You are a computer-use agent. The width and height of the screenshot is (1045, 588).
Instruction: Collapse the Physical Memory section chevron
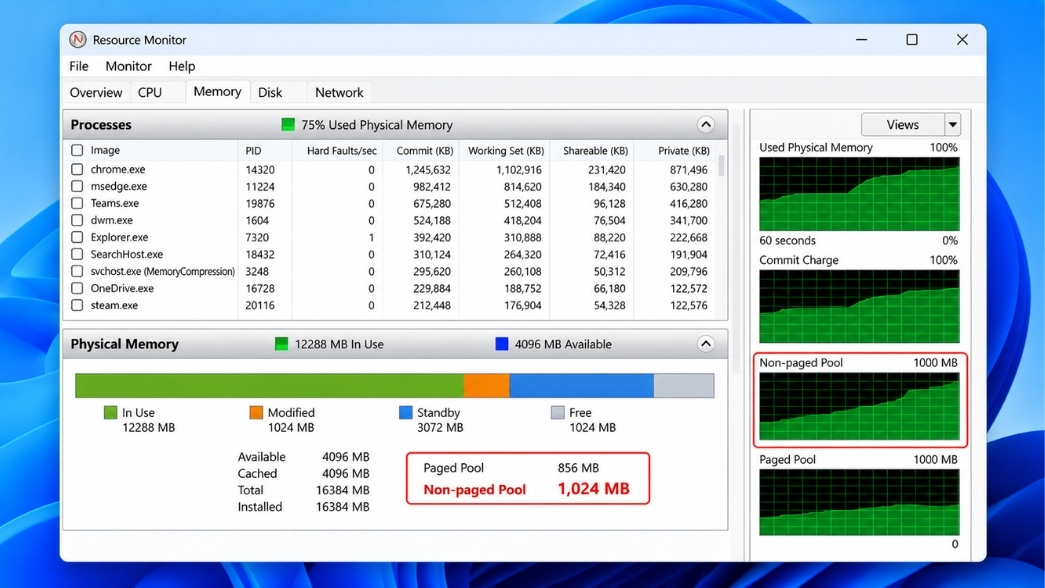pos(706,344)
